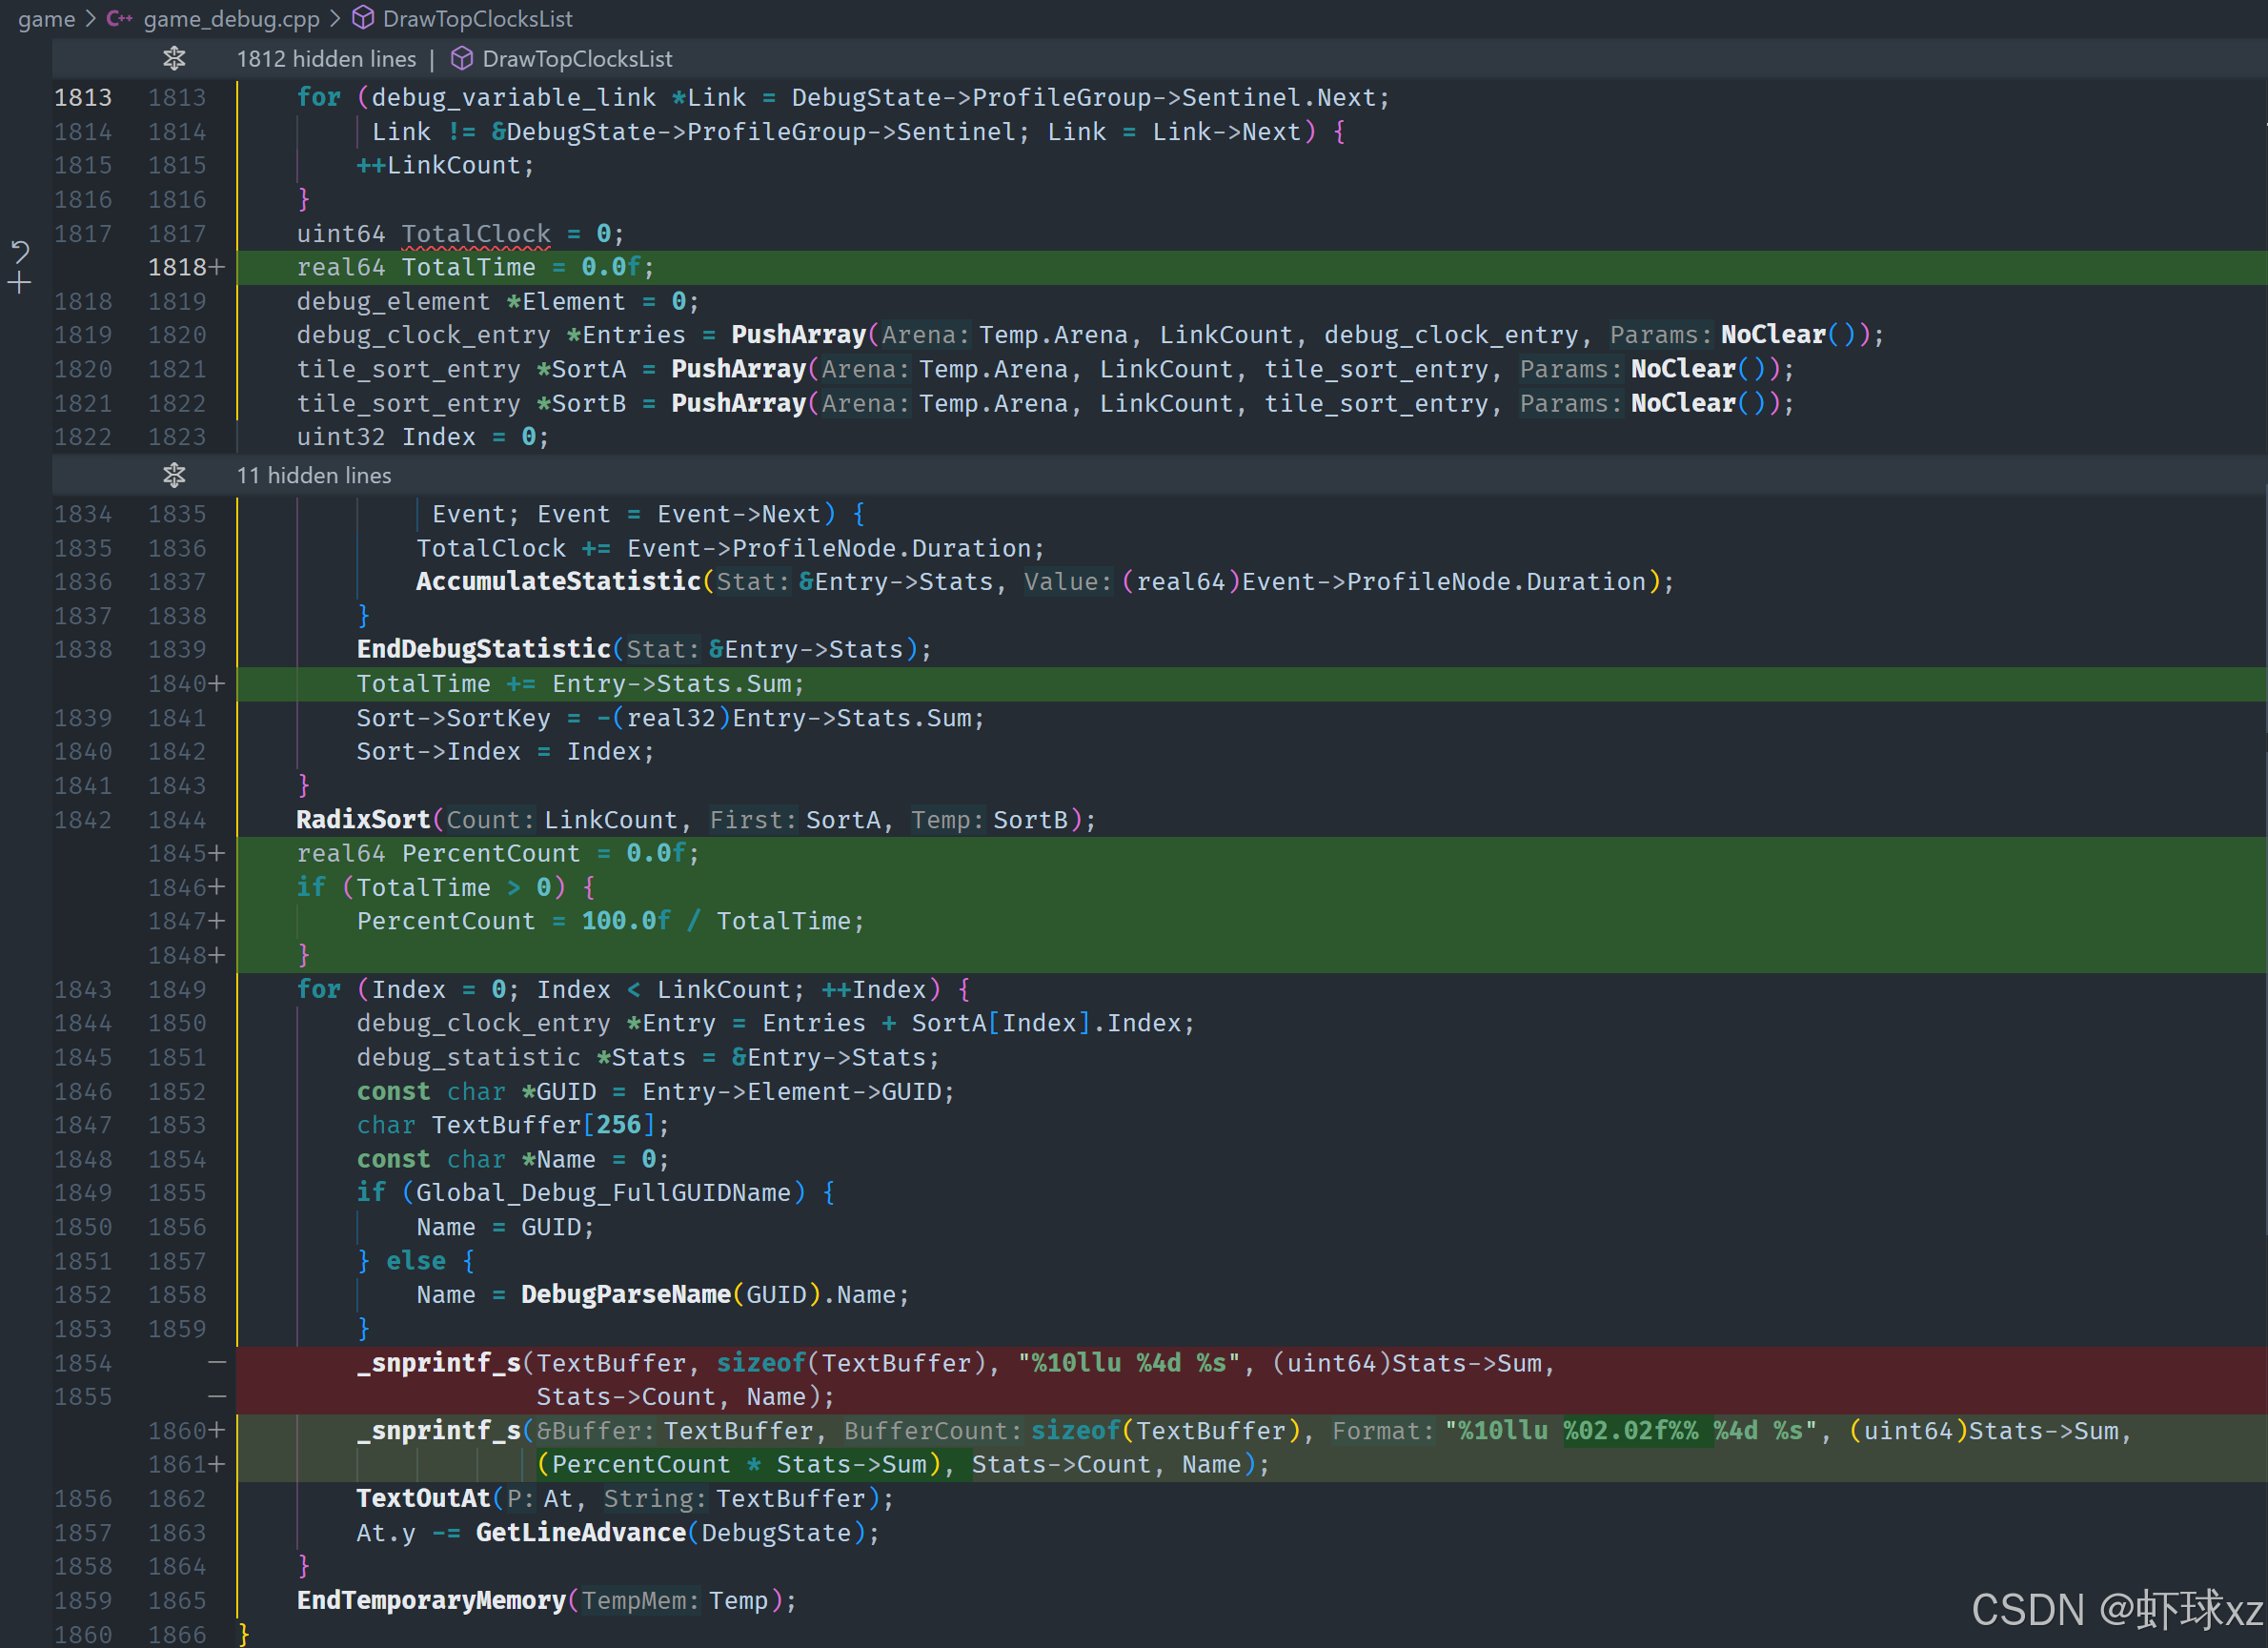Open the game folder breadcrumb
This screenshot has height=1648, width=2268.
[x=46, y=19]
